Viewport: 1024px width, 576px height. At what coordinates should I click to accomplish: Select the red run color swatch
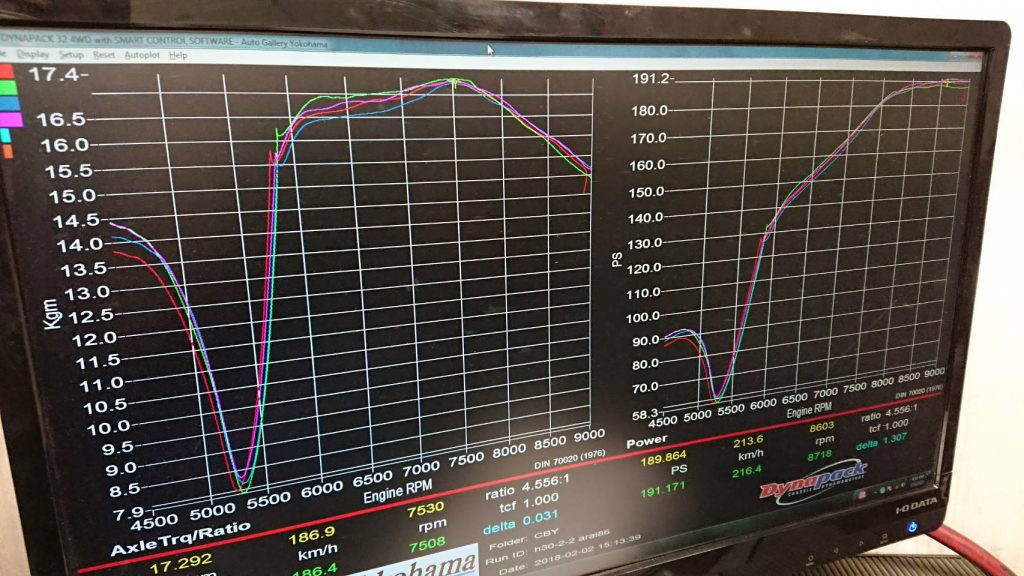click(6, 72)
